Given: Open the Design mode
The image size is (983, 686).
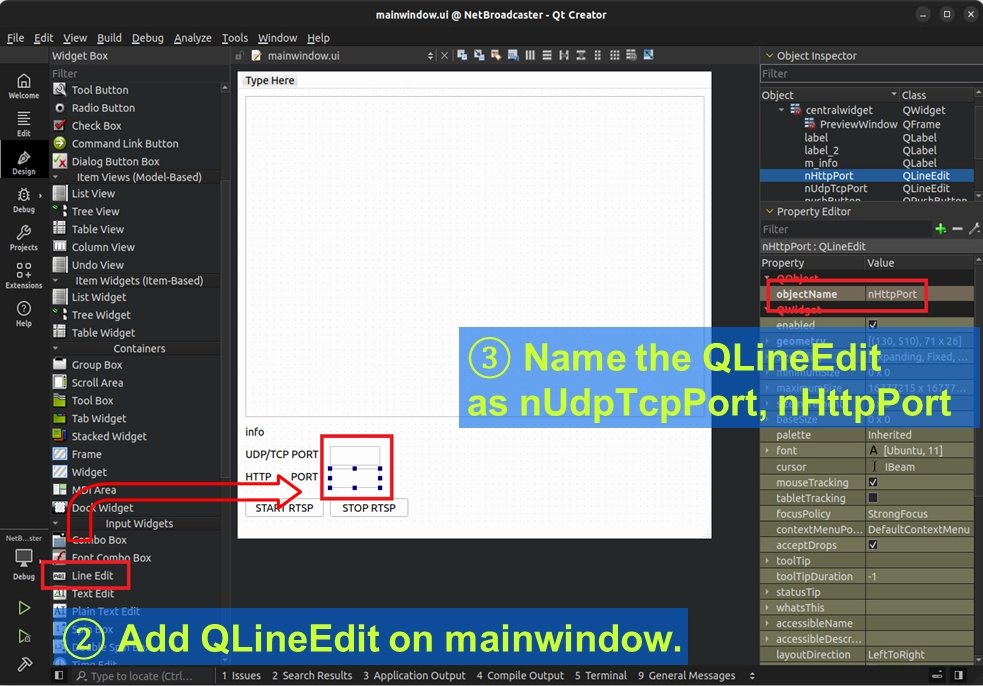Looking at the screenshot, I should pyautogui.click(x=24, y=162).
